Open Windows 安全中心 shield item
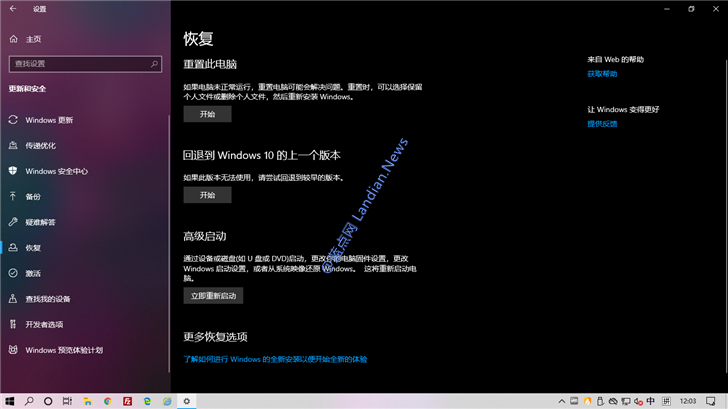This screenshot has height=409, width=728. tap(56, 171)
